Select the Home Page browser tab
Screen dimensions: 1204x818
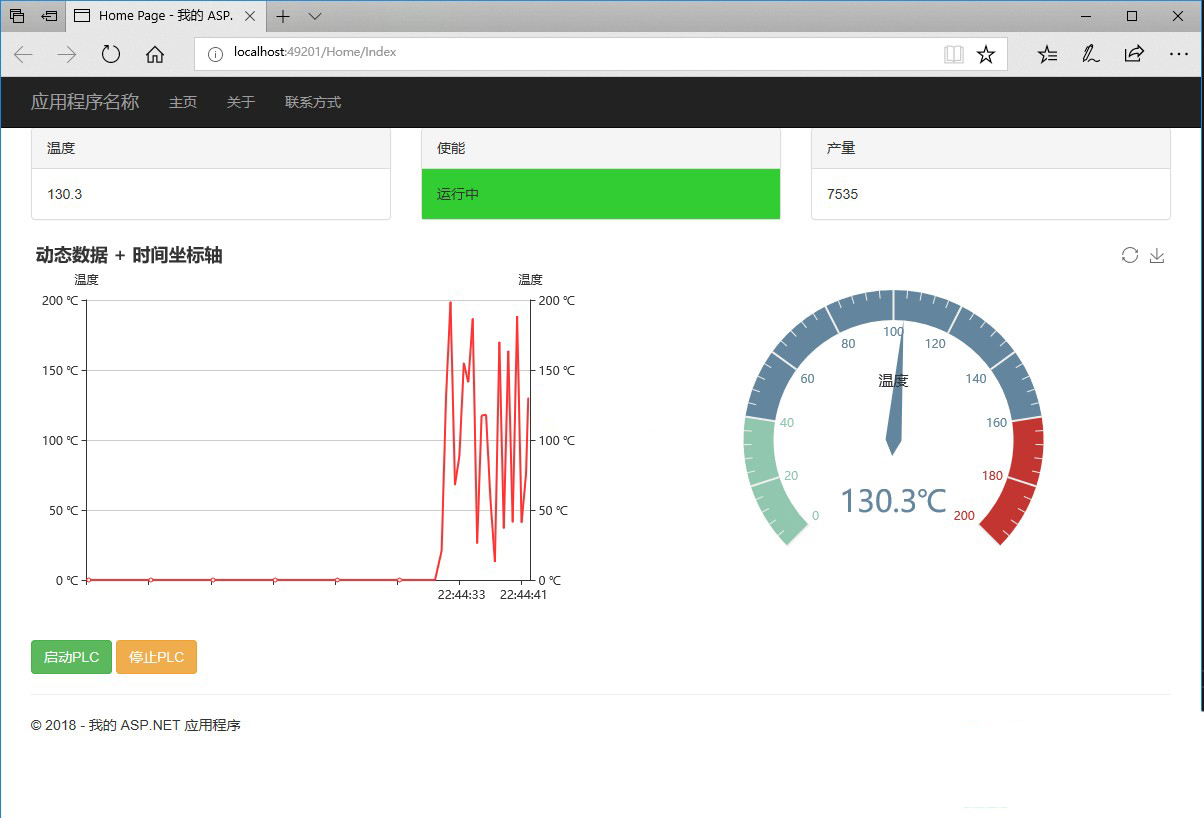coord(165,16)
